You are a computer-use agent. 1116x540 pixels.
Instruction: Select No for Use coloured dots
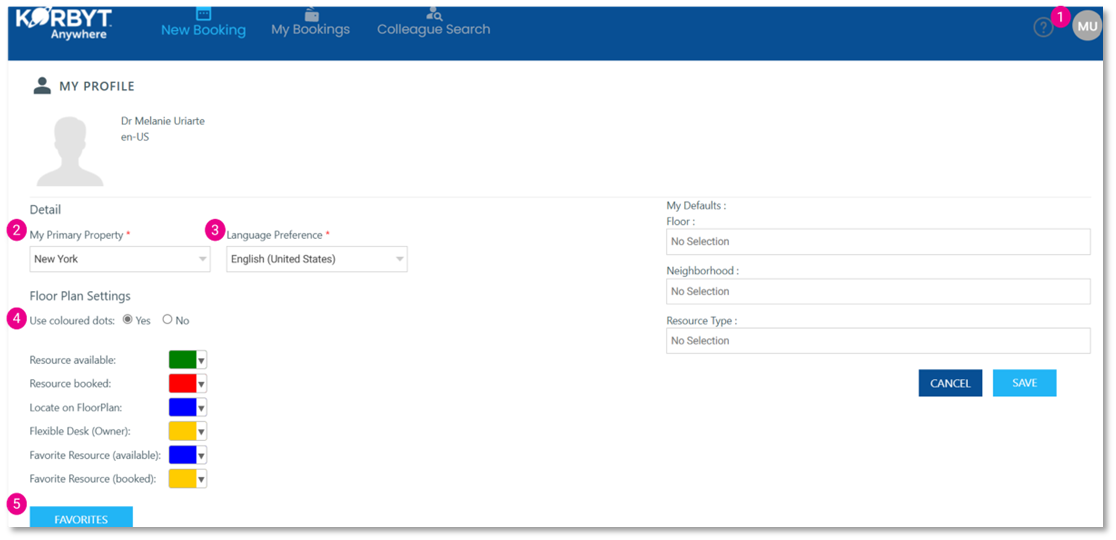pyautogui.click(x=168, y=320)
